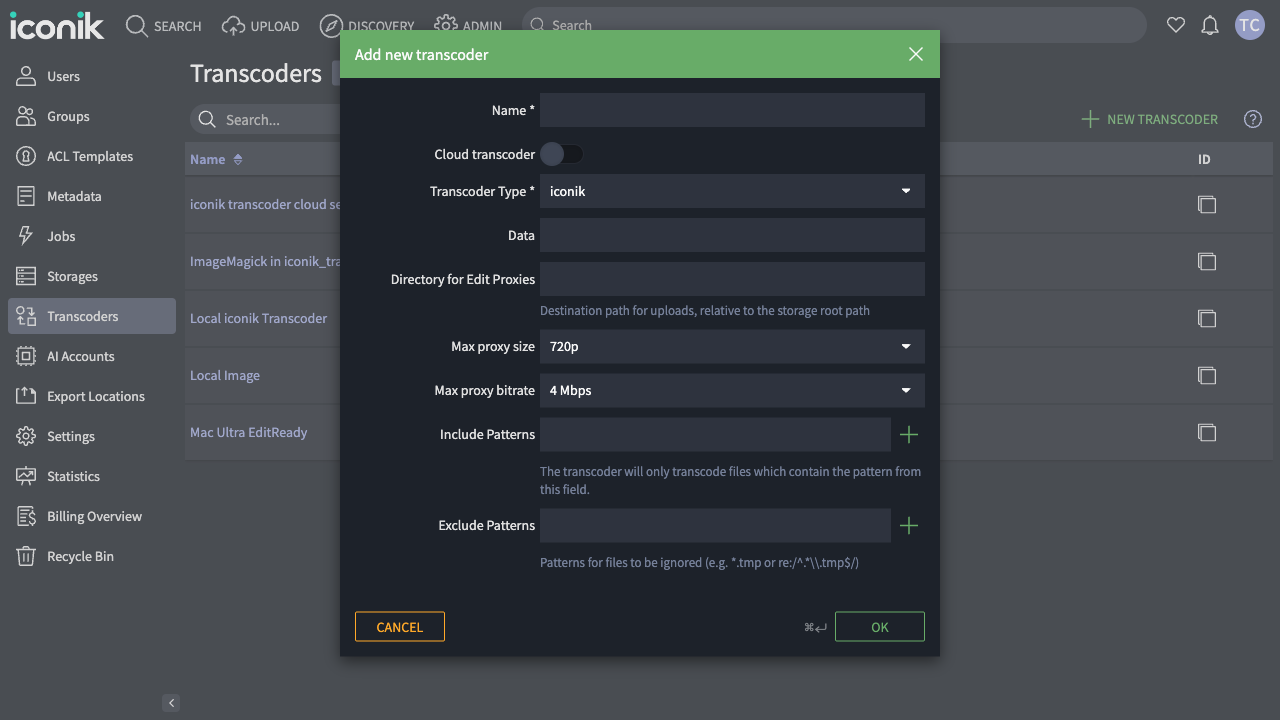Open the Max proxy size dropdown
1280x720 pixels.
tap(732, 346)
